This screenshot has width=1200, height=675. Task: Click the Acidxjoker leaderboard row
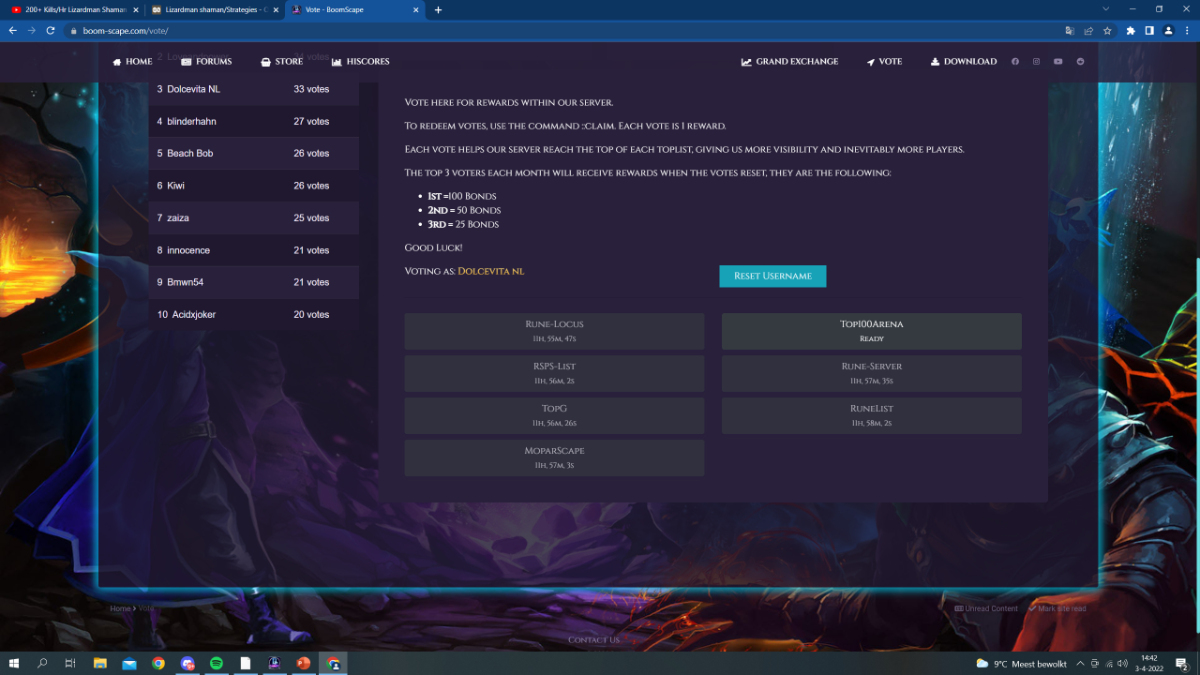click(254, 314)
